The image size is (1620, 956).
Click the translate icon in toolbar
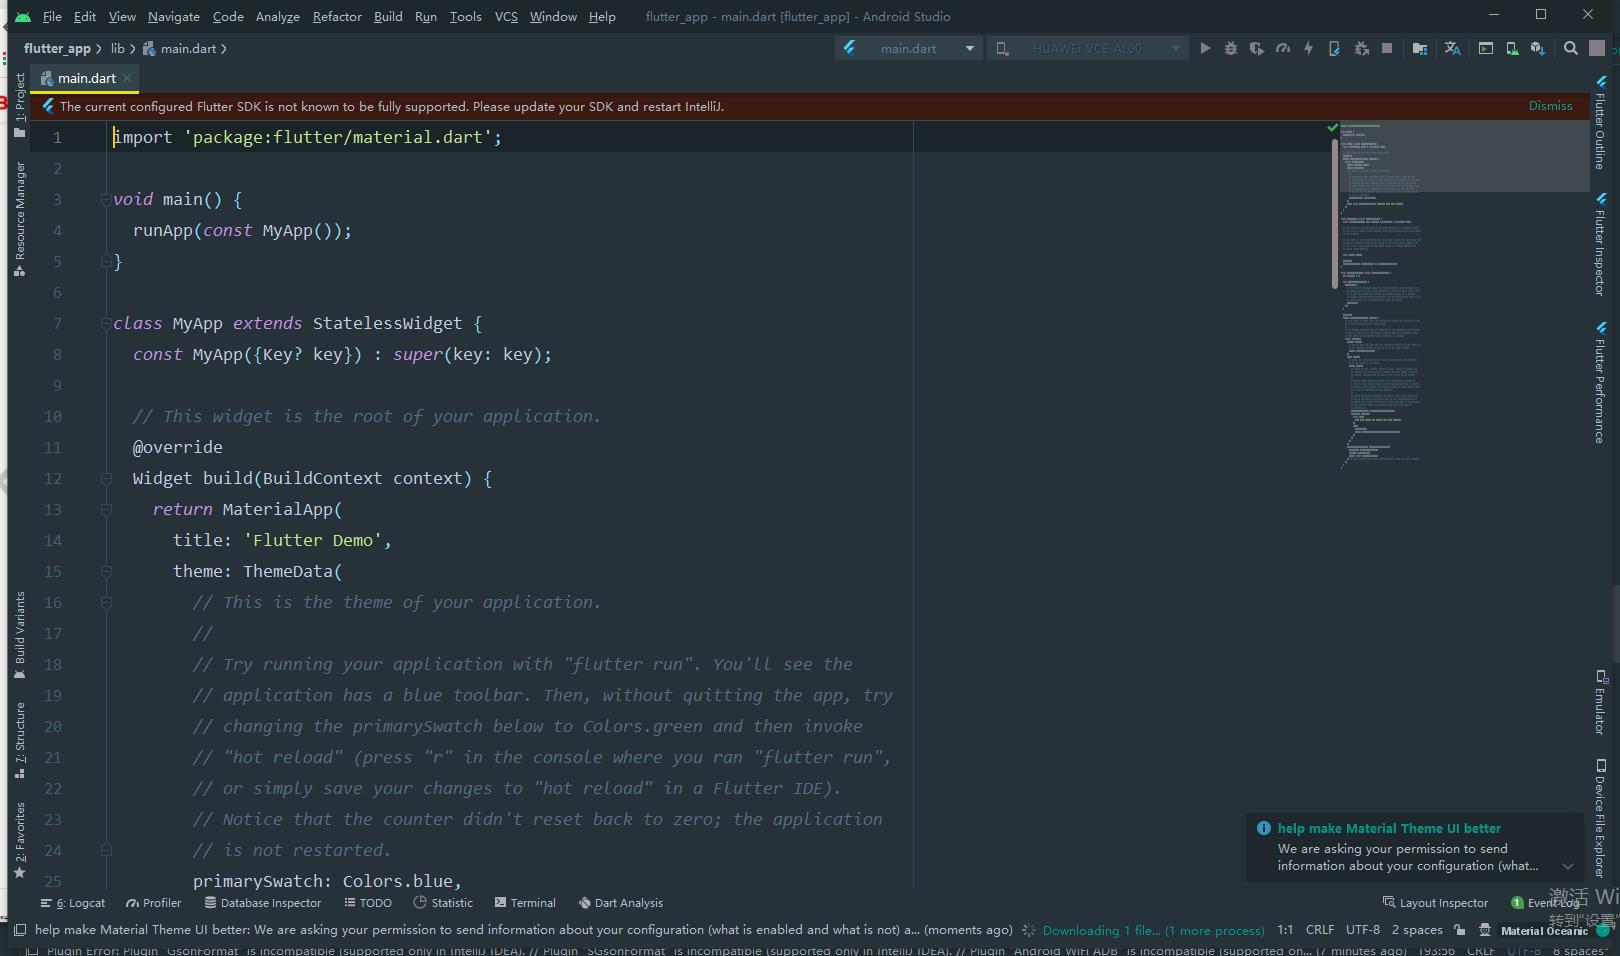click(1452, 48)
